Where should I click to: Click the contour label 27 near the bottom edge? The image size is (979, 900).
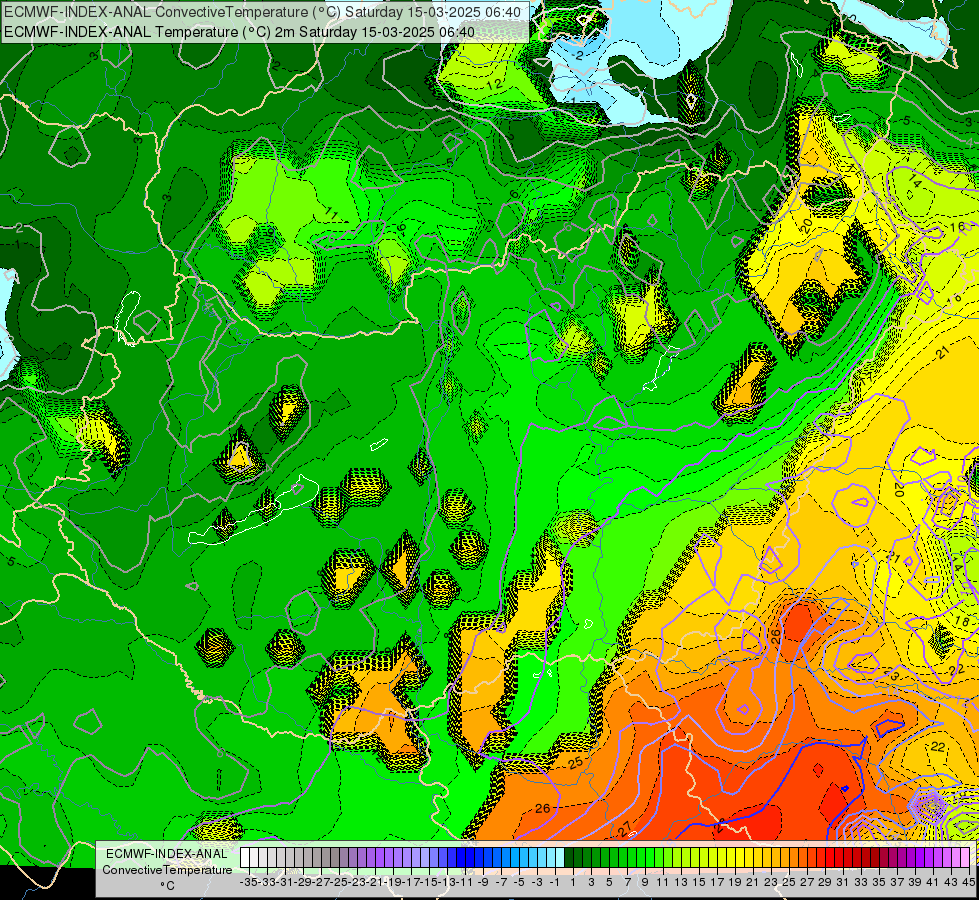point(625,829)
